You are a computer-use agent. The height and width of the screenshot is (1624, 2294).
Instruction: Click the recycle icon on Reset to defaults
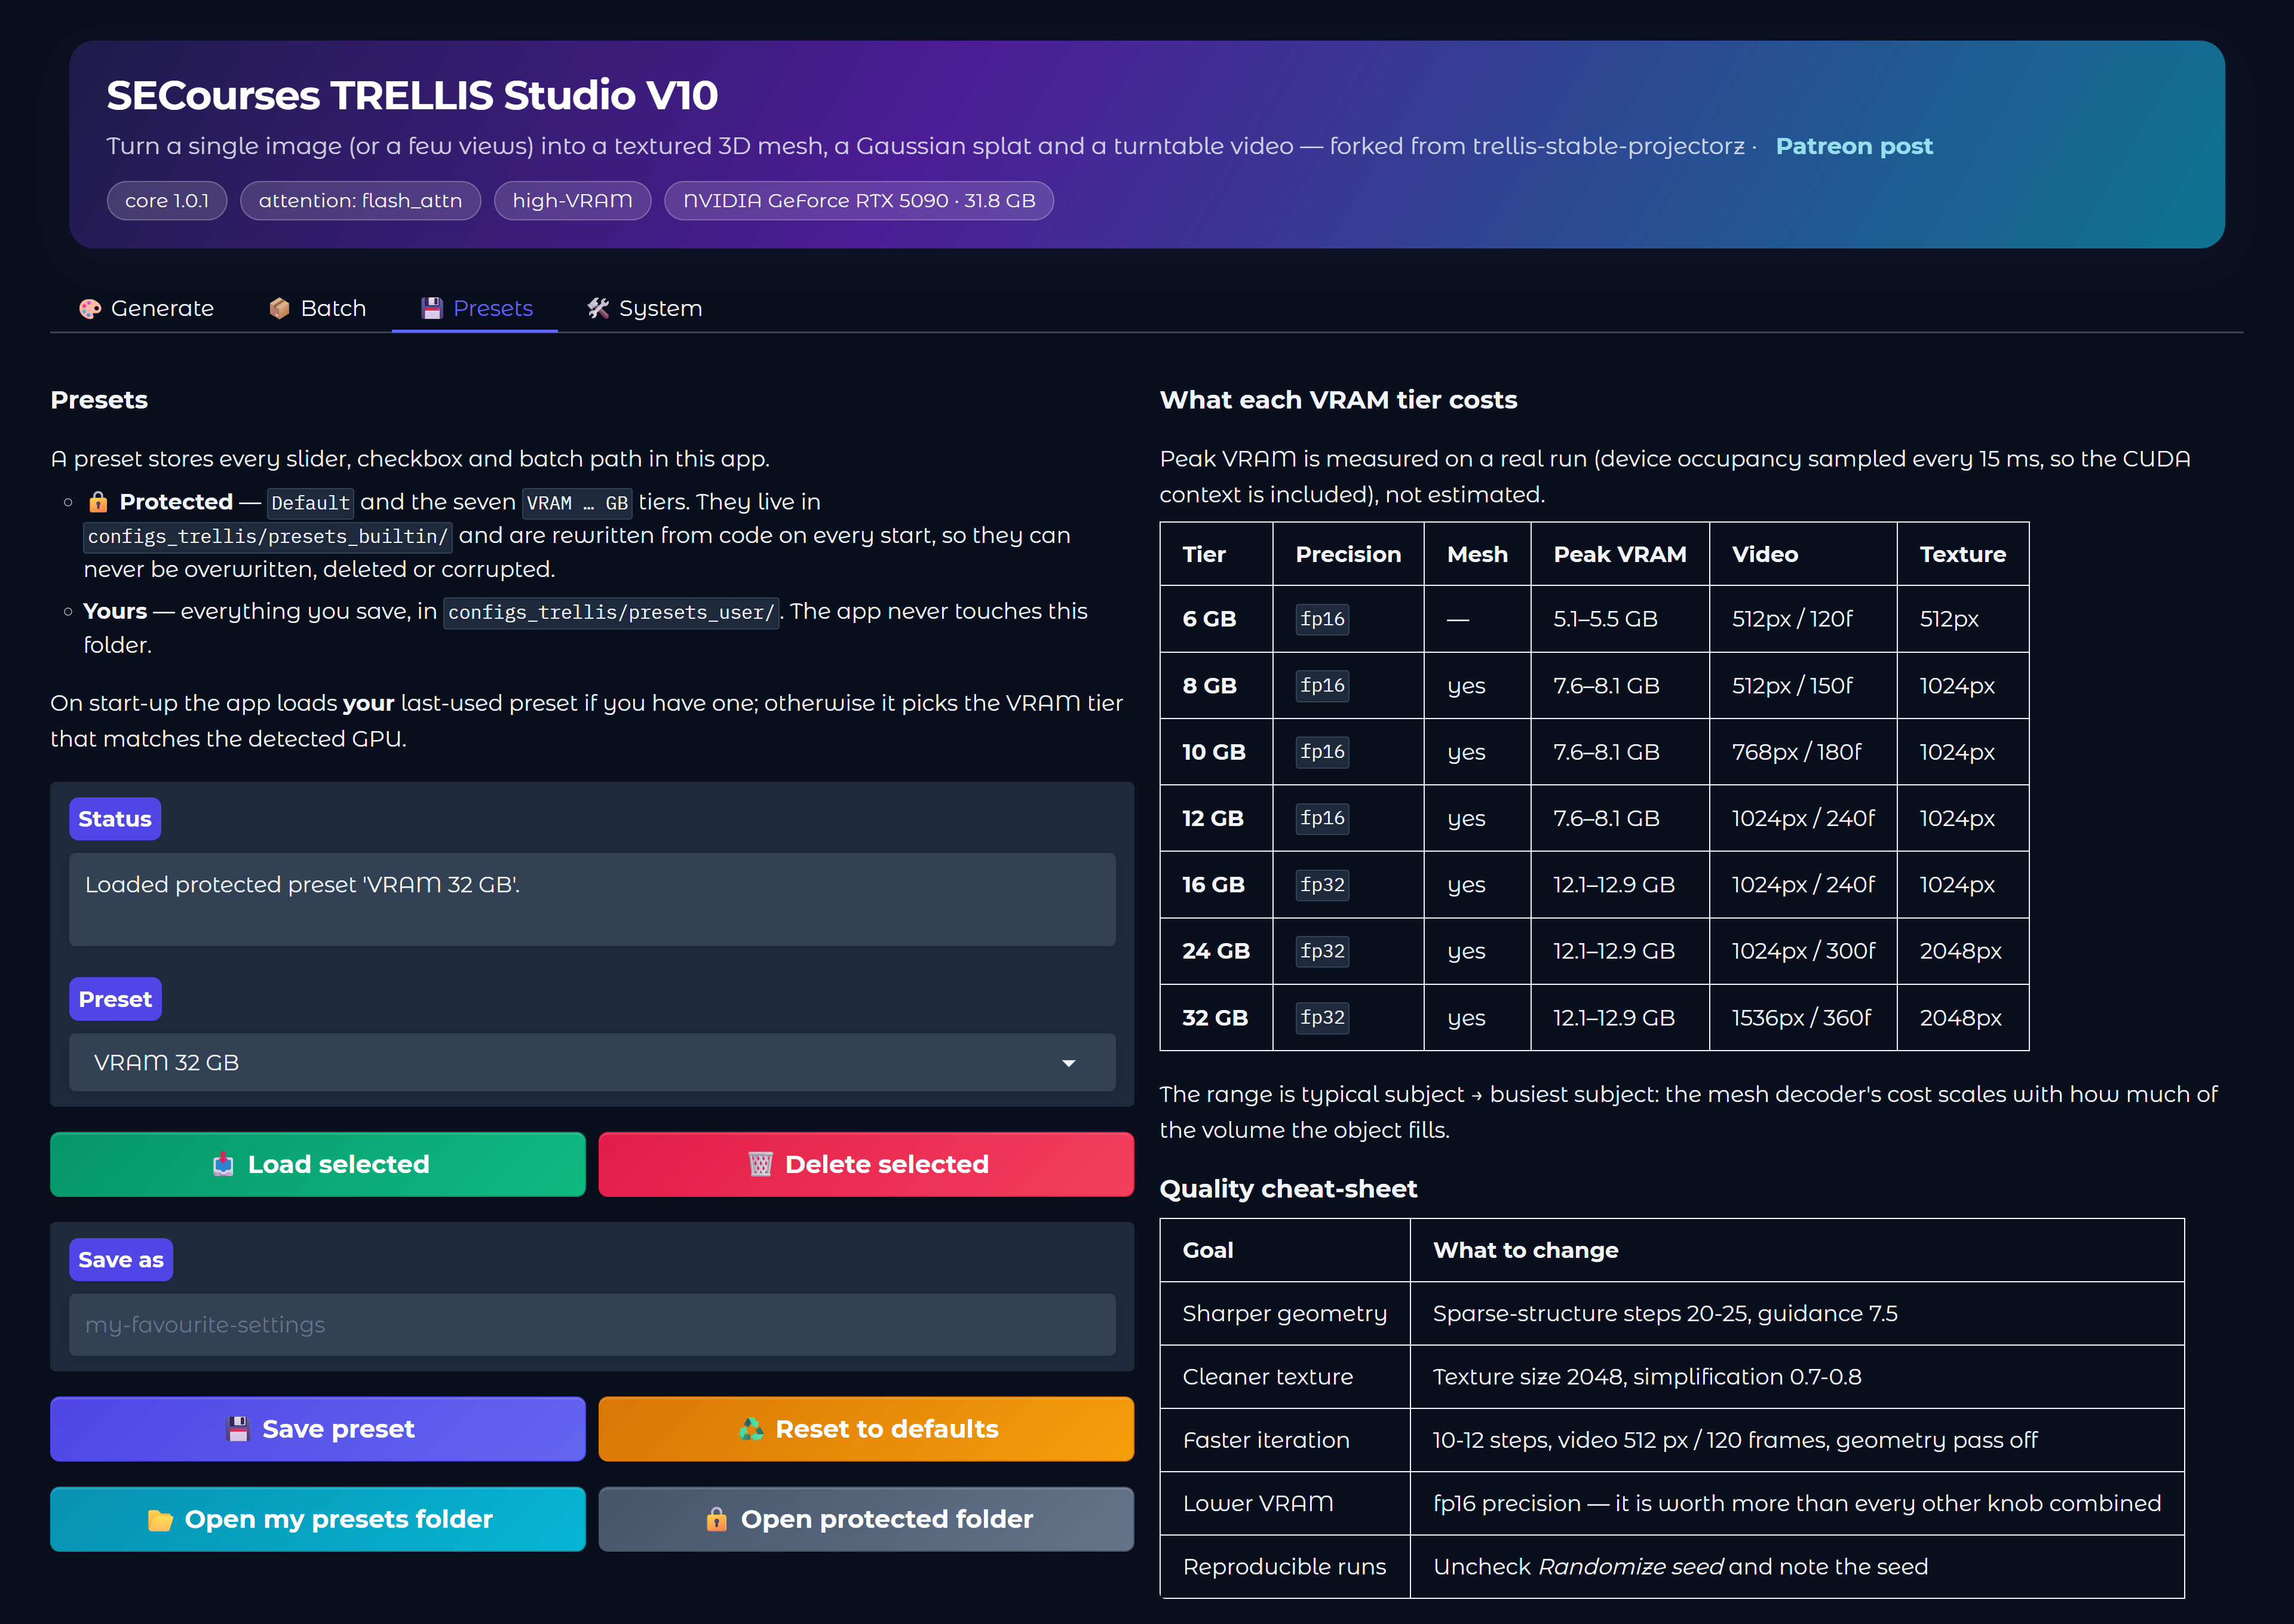click(x=751, y=1430)
